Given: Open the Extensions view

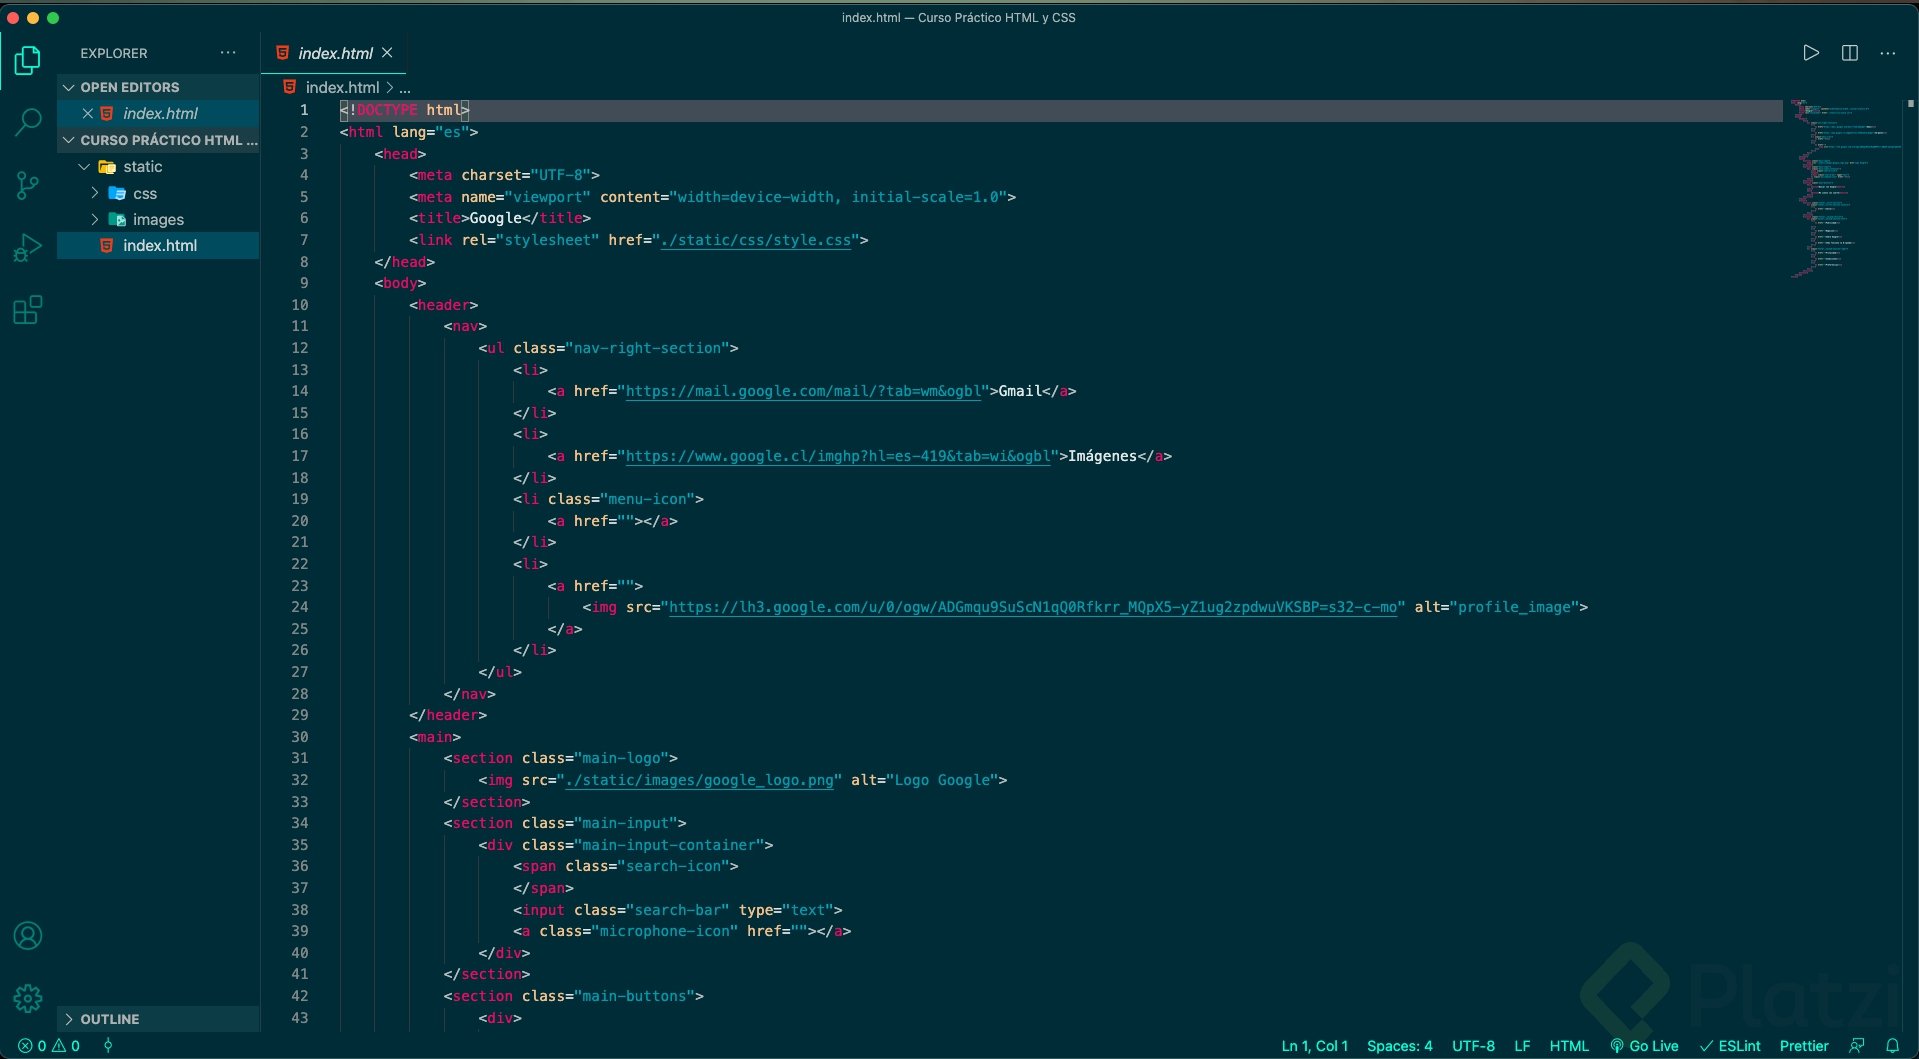Looking at the screenshot, I should point(27,310).
